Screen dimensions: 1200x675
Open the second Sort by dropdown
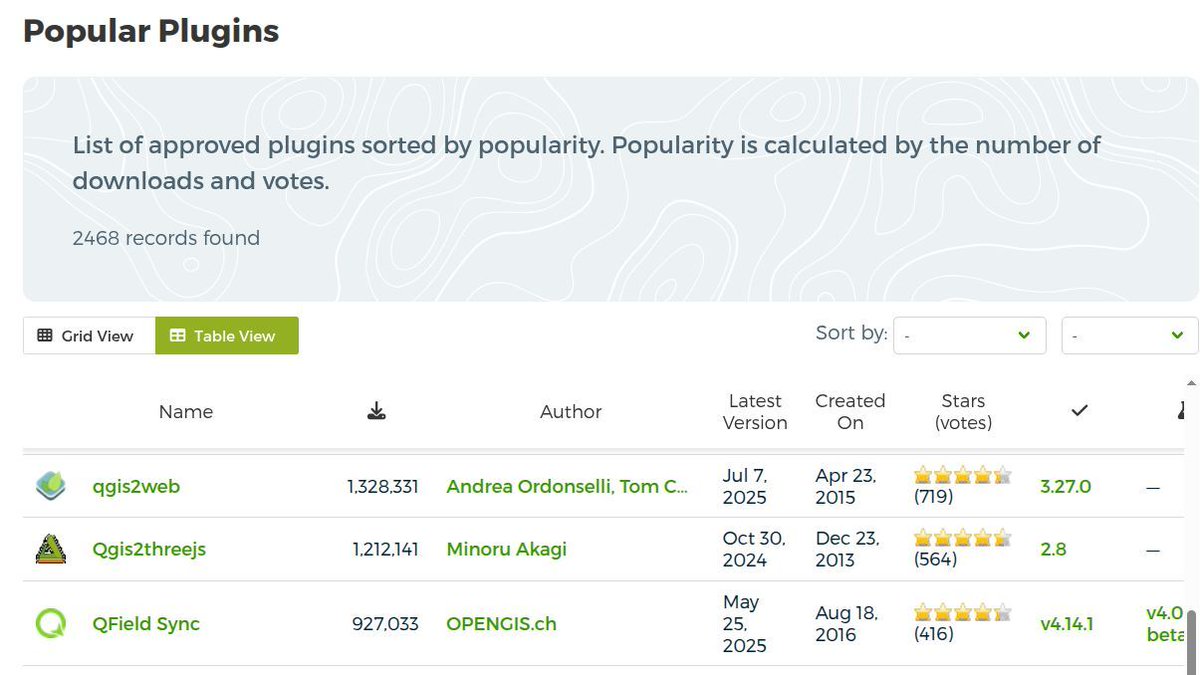tap(1128, 335)
